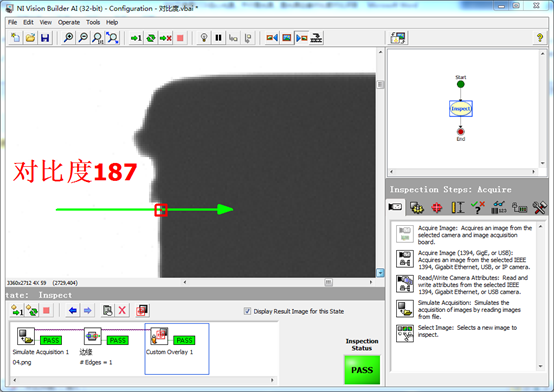This screenshot has width=554, height=392.
Task: Pause the inspection with pause icon
Action: tap(218, 37)
